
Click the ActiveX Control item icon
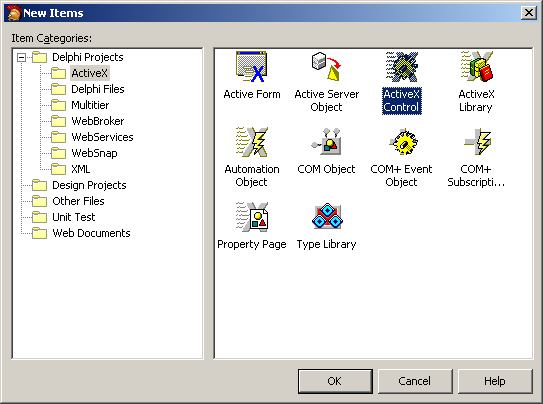402,67
